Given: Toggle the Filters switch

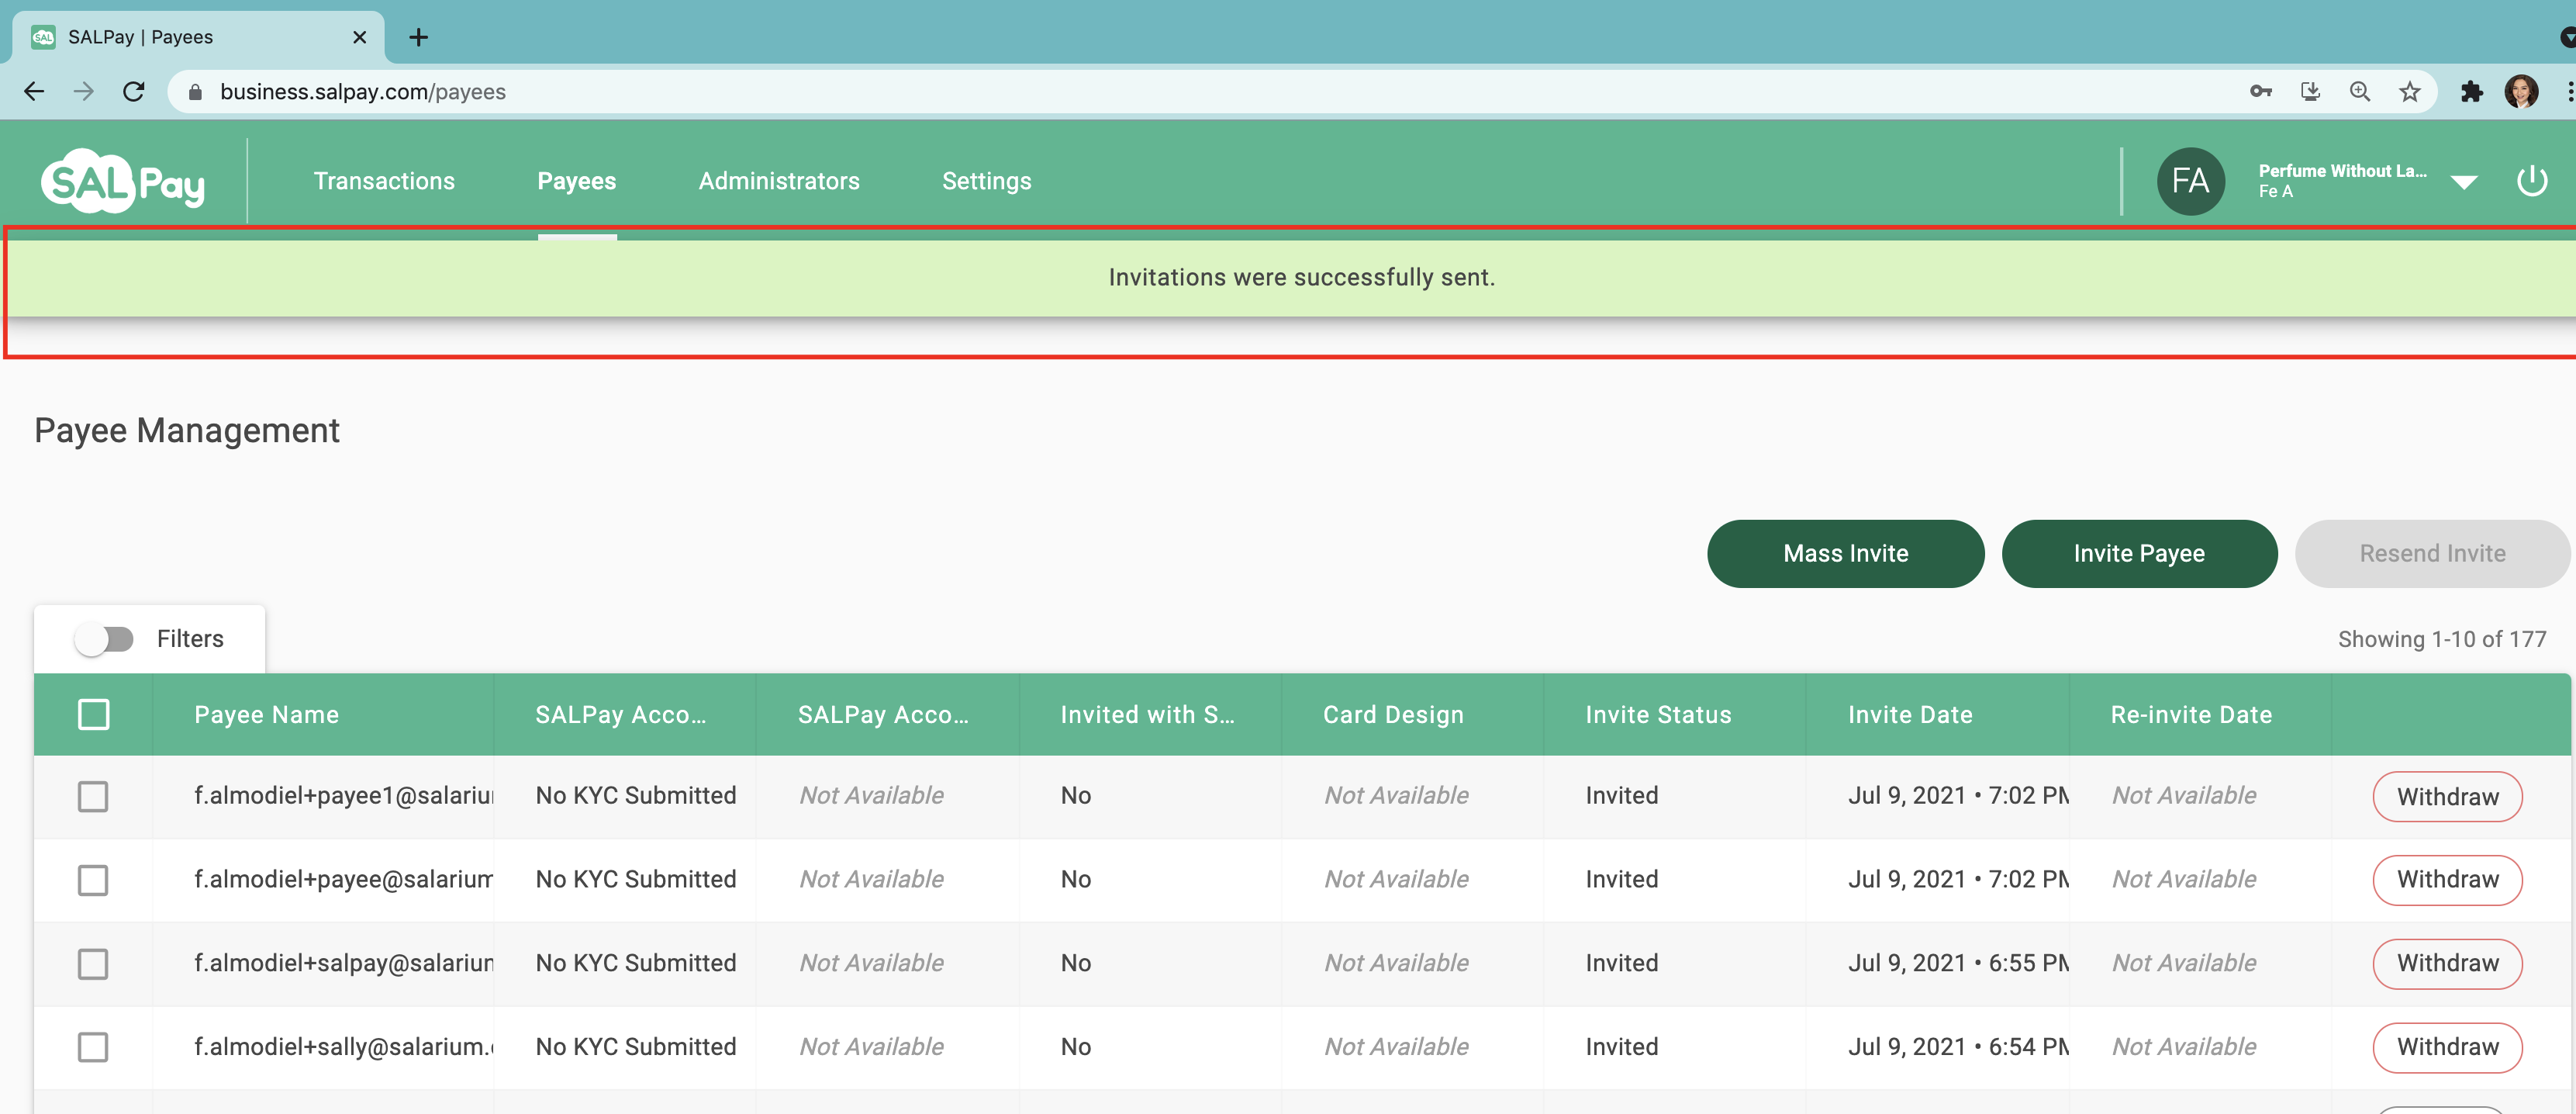Looking at the screenshot, I should [105, 639].
